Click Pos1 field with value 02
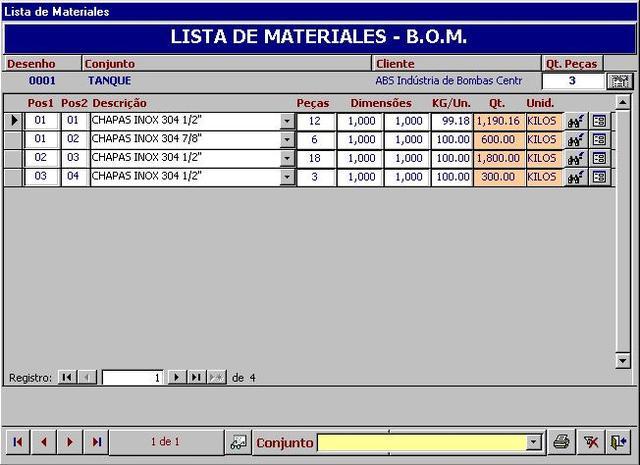 41,158
